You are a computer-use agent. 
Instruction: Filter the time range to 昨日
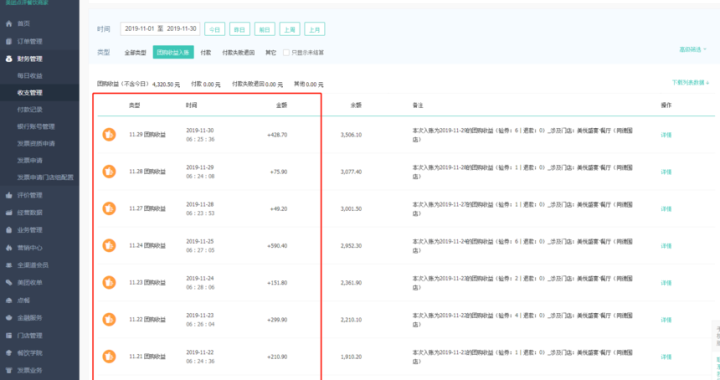[240, 29]
